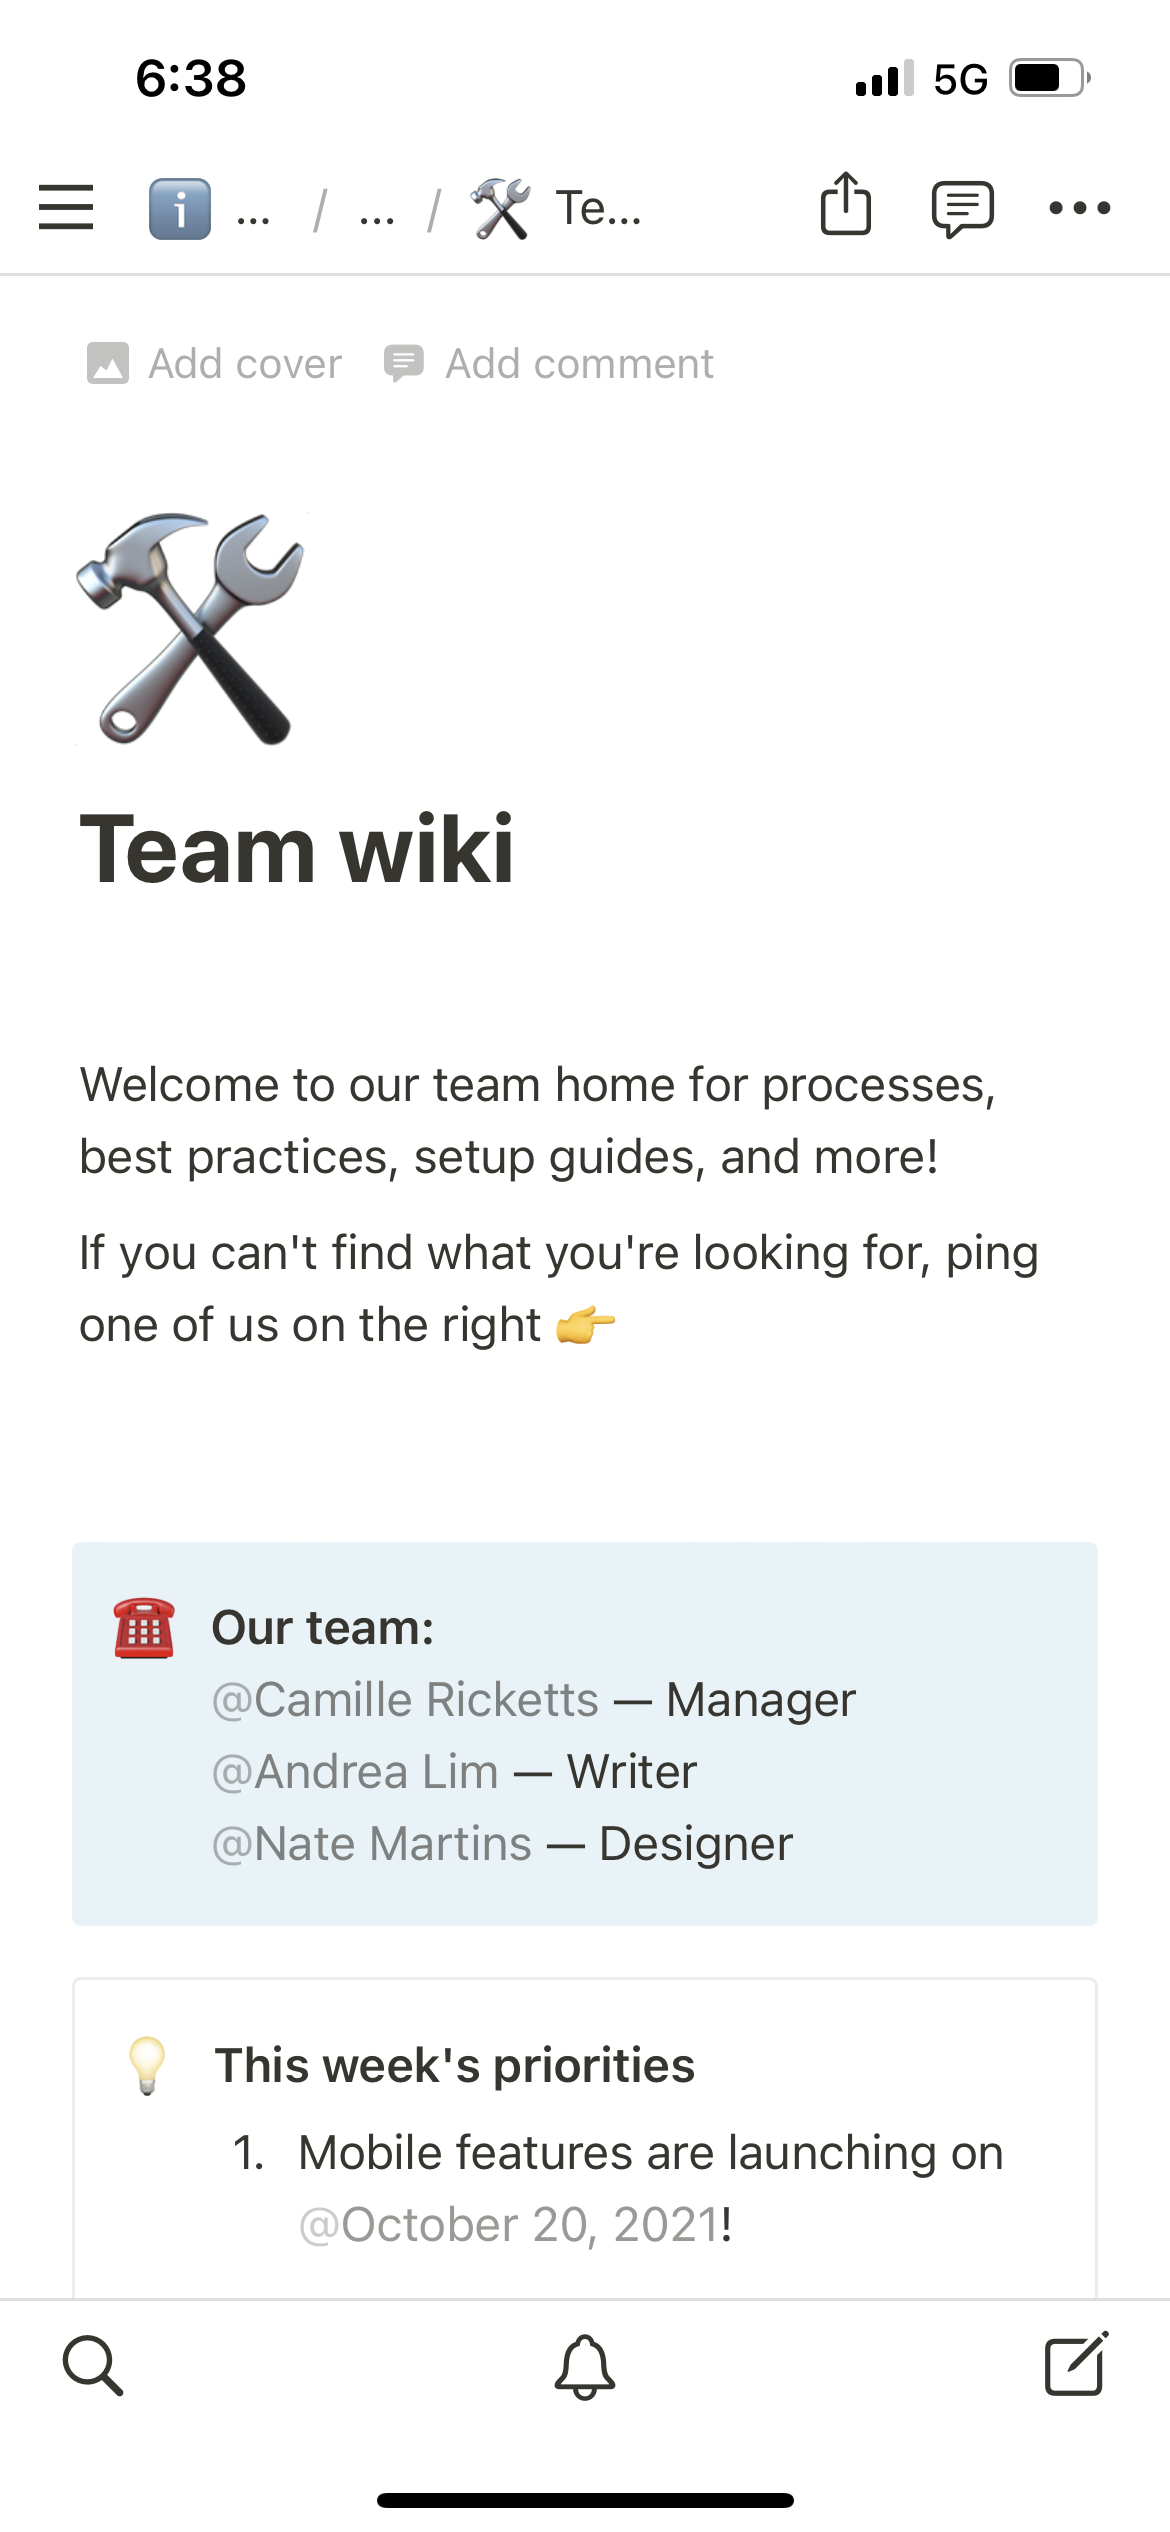Tap the Add cover button
The width and height of the screenshot is (1170, 2532).
pyautogui.click(x=215, y=364)
